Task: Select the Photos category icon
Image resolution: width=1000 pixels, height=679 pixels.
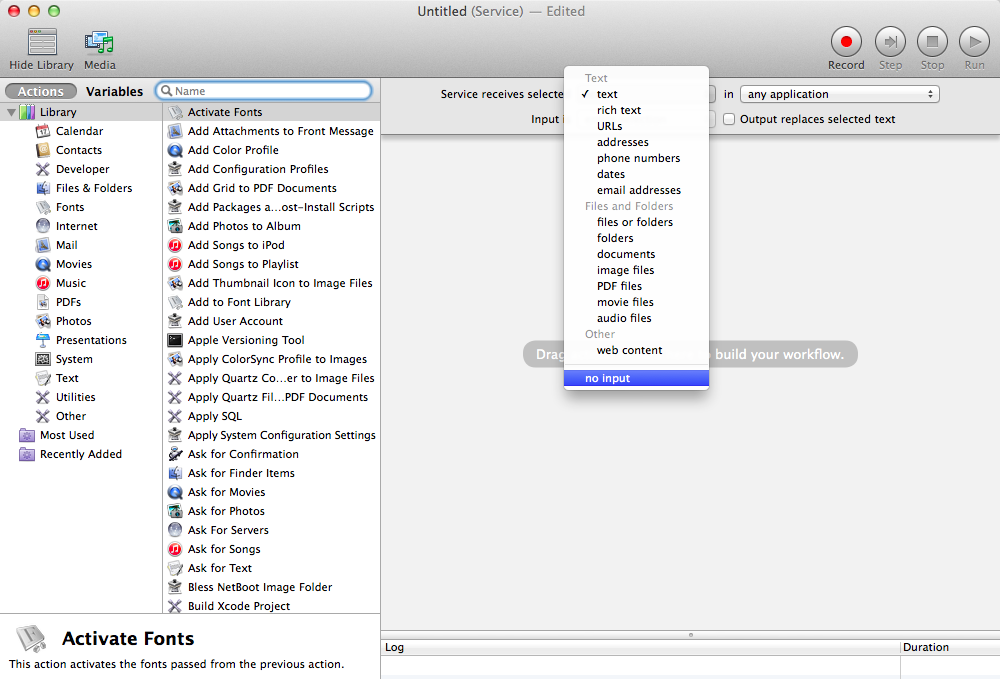Action: pos(43,321)
